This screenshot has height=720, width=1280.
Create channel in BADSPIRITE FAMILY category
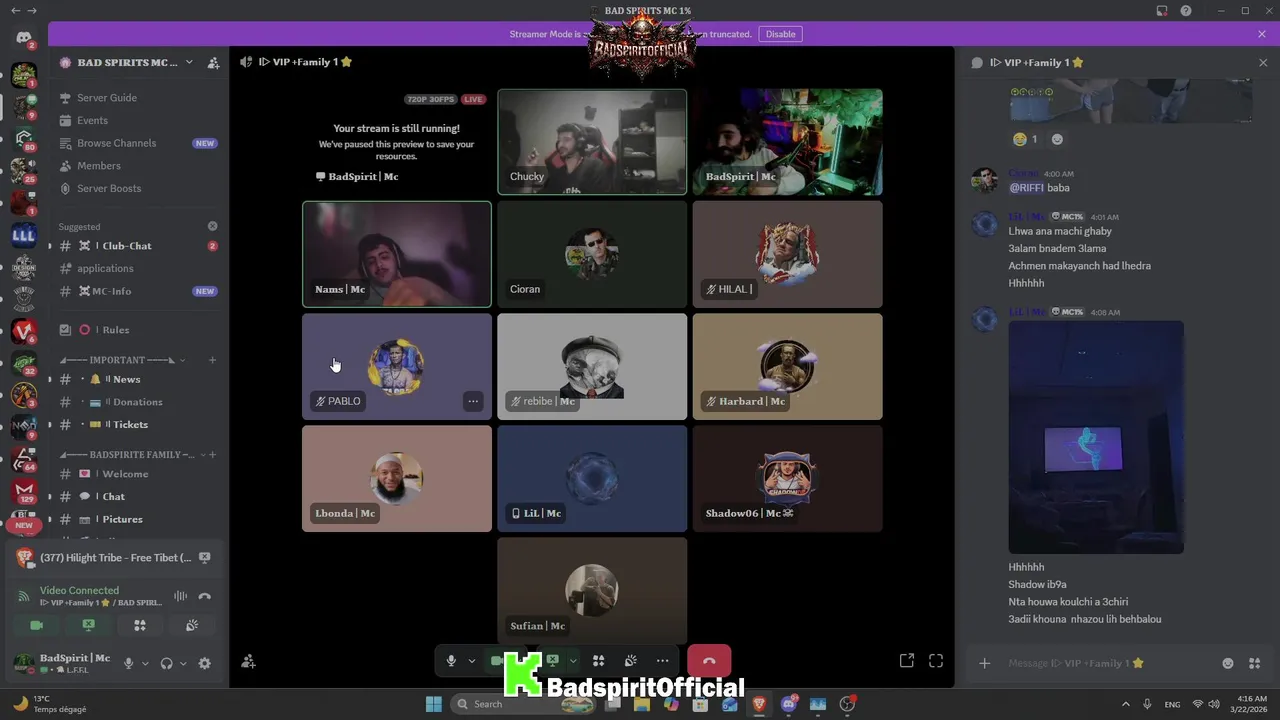(212, 455)
